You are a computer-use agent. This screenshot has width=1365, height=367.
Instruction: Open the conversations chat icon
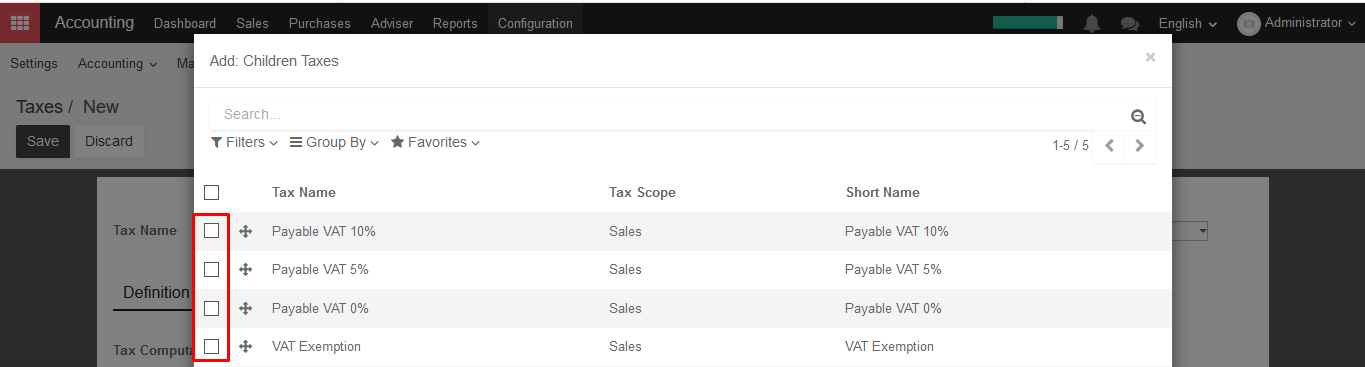(x=1130, y=23)
